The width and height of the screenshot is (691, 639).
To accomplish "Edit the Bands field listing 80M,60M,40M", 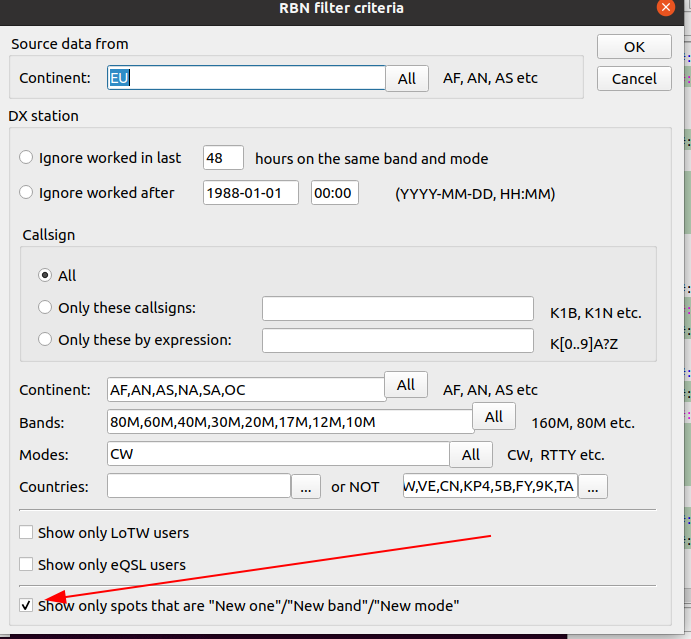I will click(290, 422).
